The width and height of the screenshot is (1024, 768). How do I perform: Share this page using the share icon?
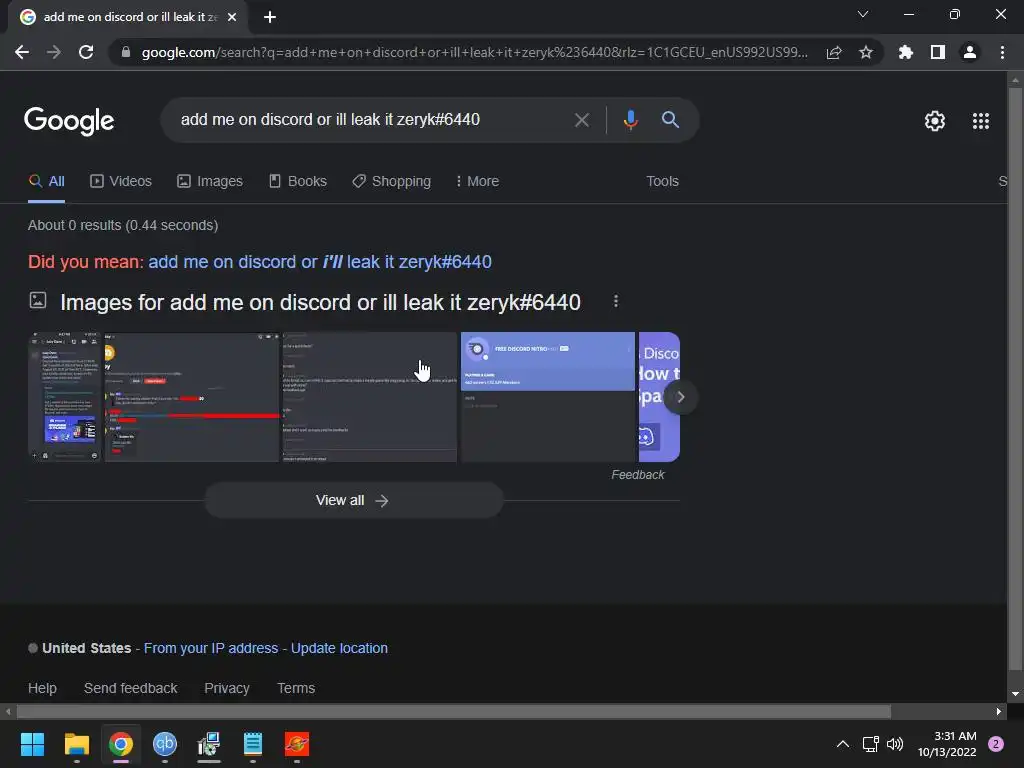[x=834, y=52]
